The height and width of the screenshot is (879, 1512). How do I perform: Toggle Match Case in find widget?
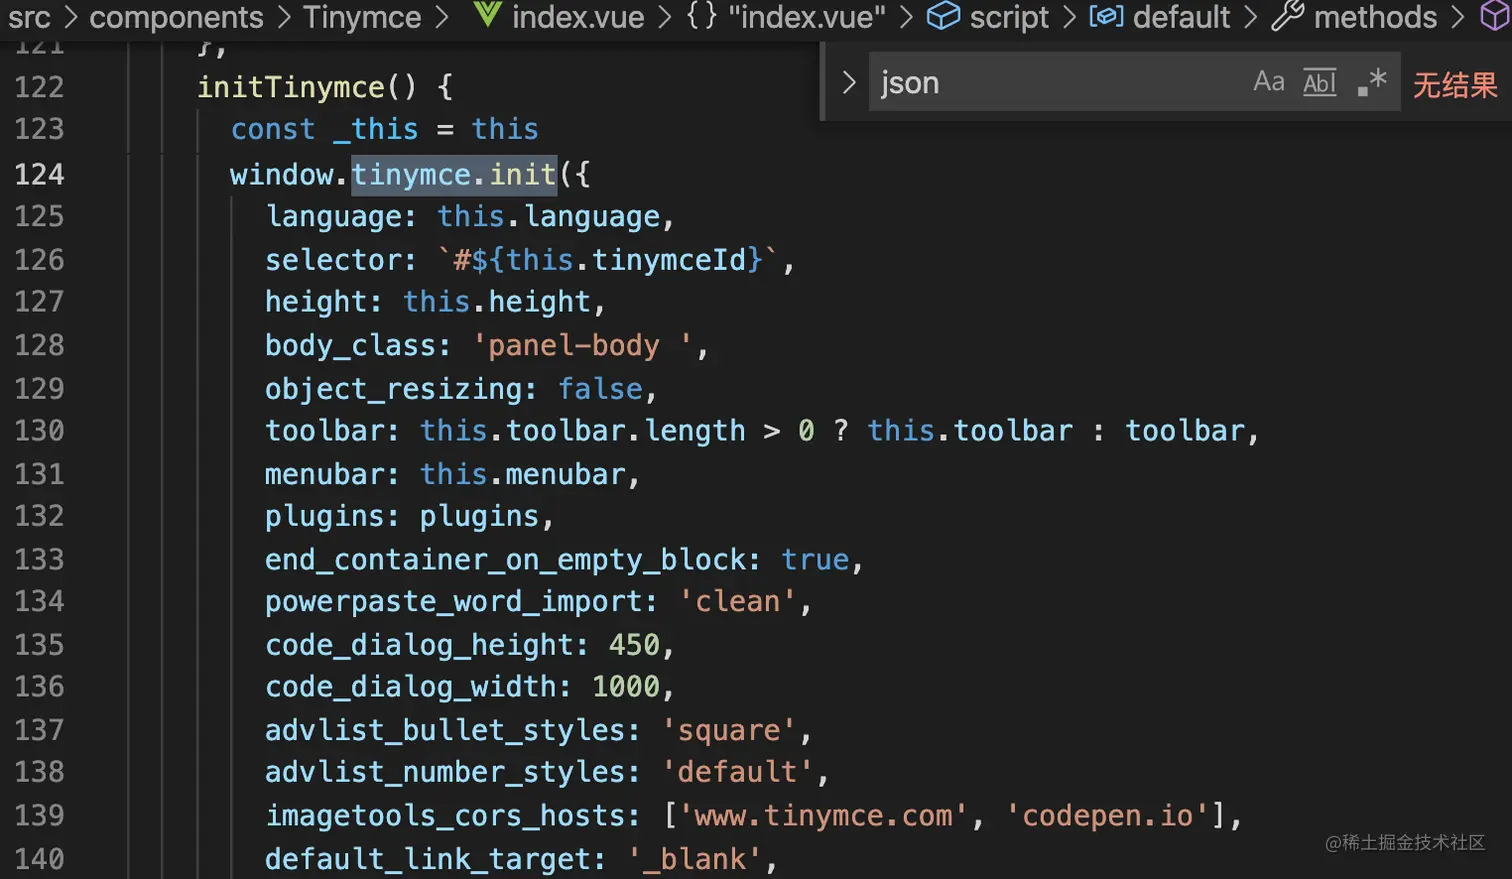(x=1268, y=82)
